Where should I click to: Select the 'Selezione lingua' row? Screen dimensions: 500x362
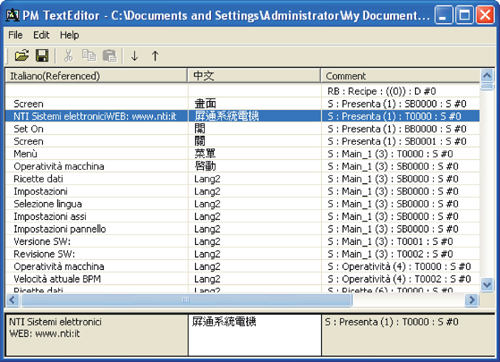click(x=243, y=204)
